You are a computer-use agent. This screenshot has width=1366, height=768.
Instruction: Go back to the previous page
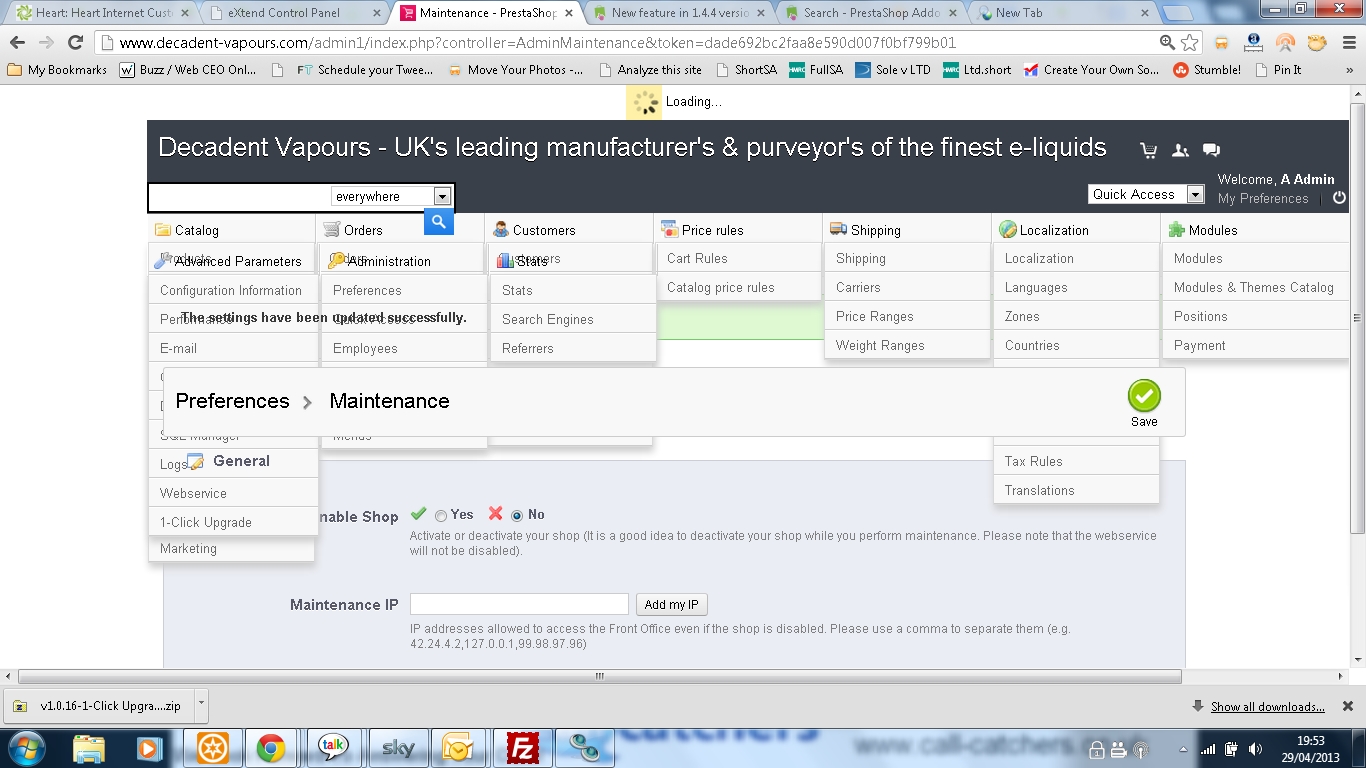18,43
